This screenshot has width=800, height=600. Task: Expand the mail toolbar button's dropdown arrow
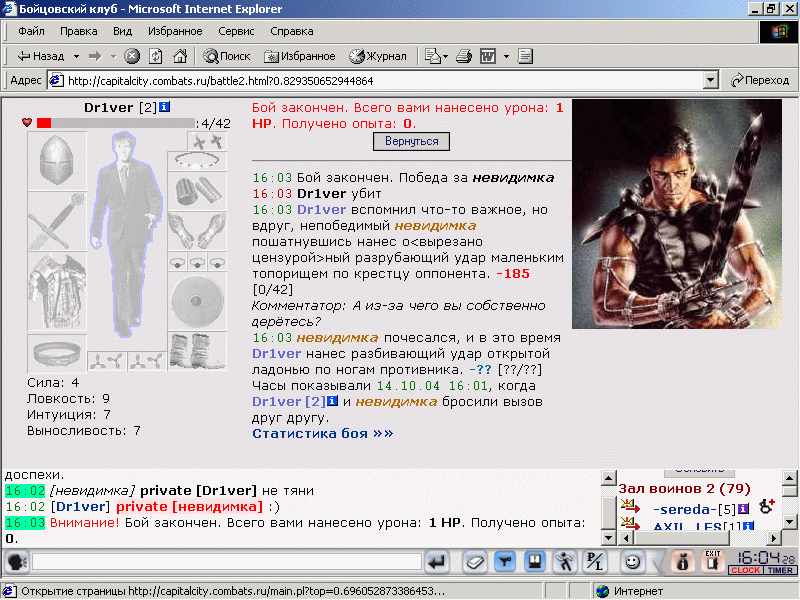pyautogui.click(x=445, y=56)
